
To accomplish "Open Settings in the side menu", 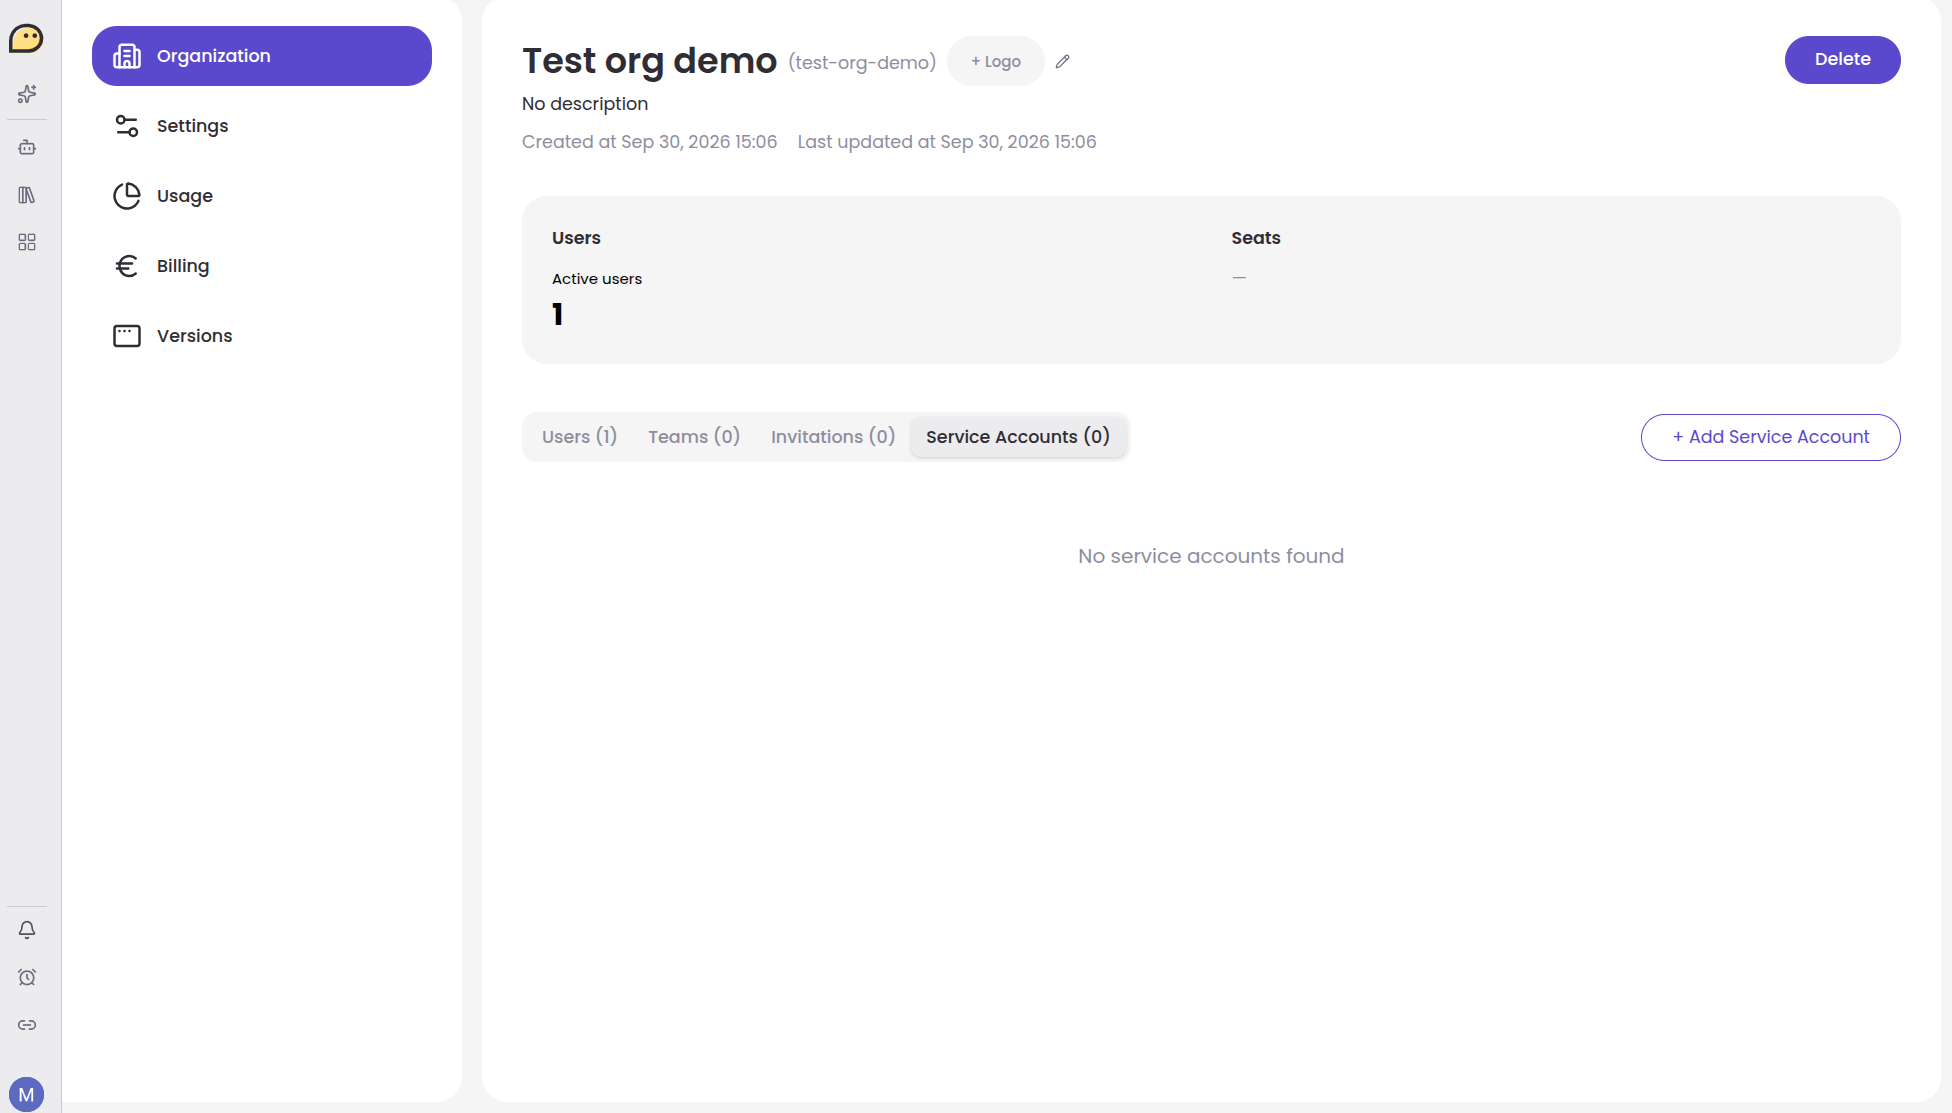I will tap(262, 126).
